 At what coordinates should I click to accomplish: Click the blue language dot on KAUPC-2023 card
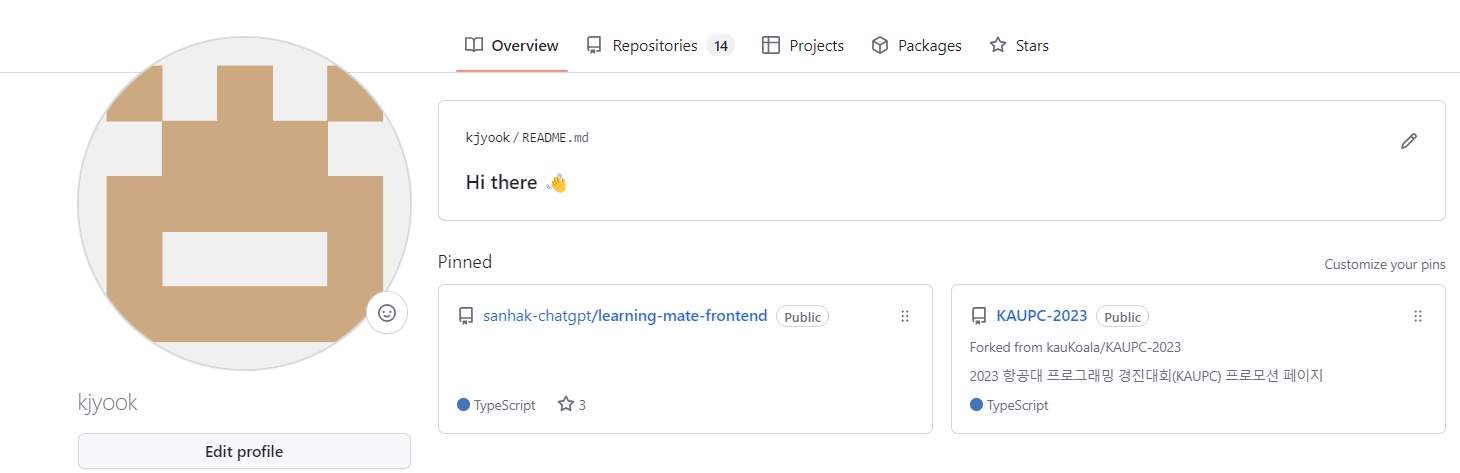(x=976, y=405)
